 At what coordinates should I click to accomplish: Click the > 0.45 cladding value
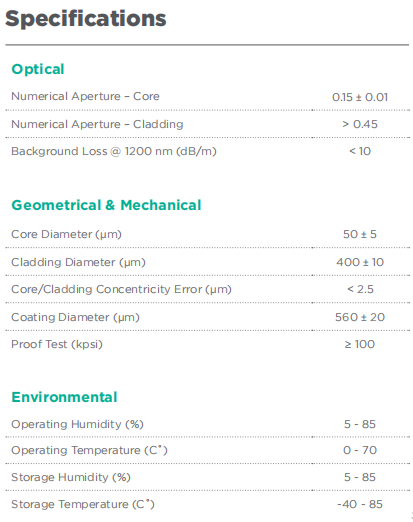(x=360, y=124)
